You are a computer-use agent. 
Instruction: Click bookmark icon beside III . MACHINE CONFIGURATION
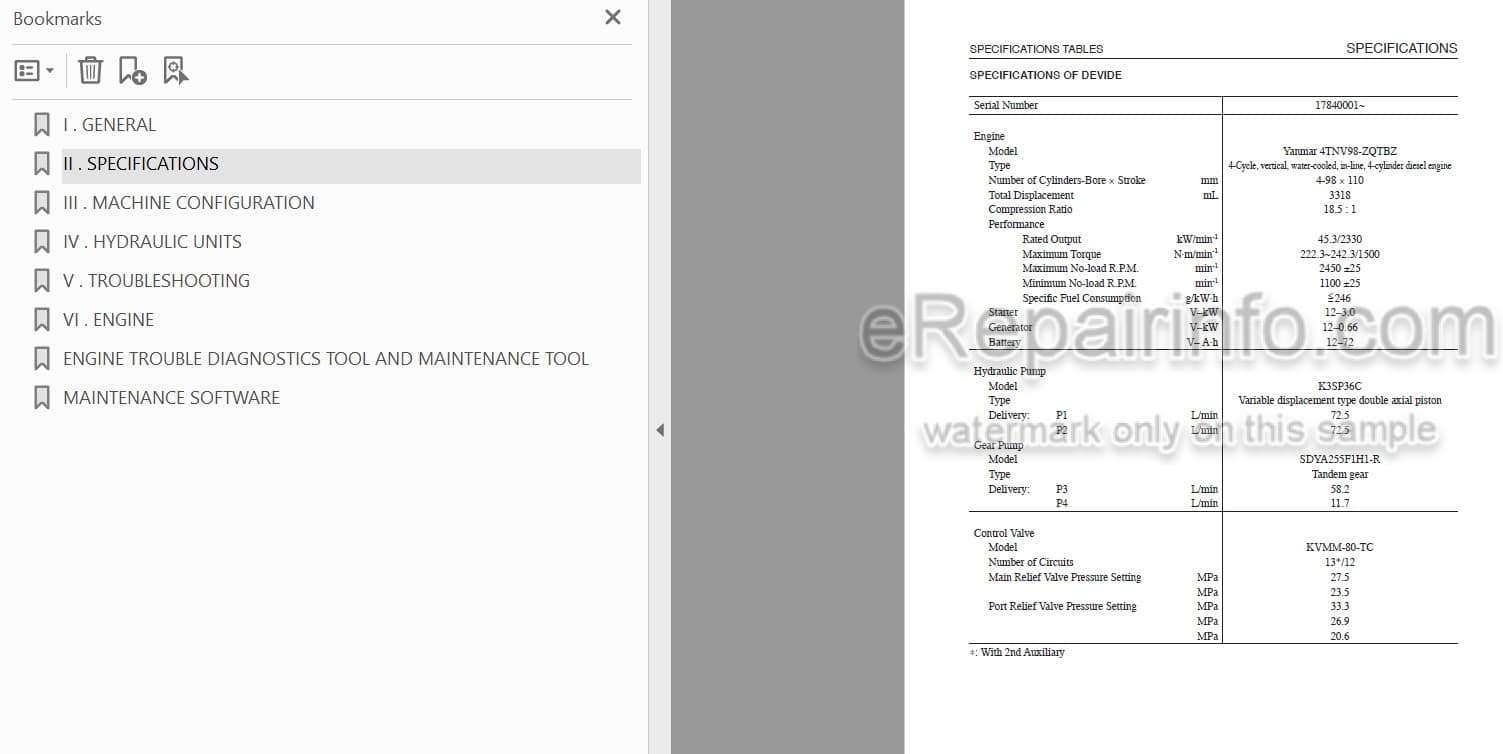pos(42,203)
